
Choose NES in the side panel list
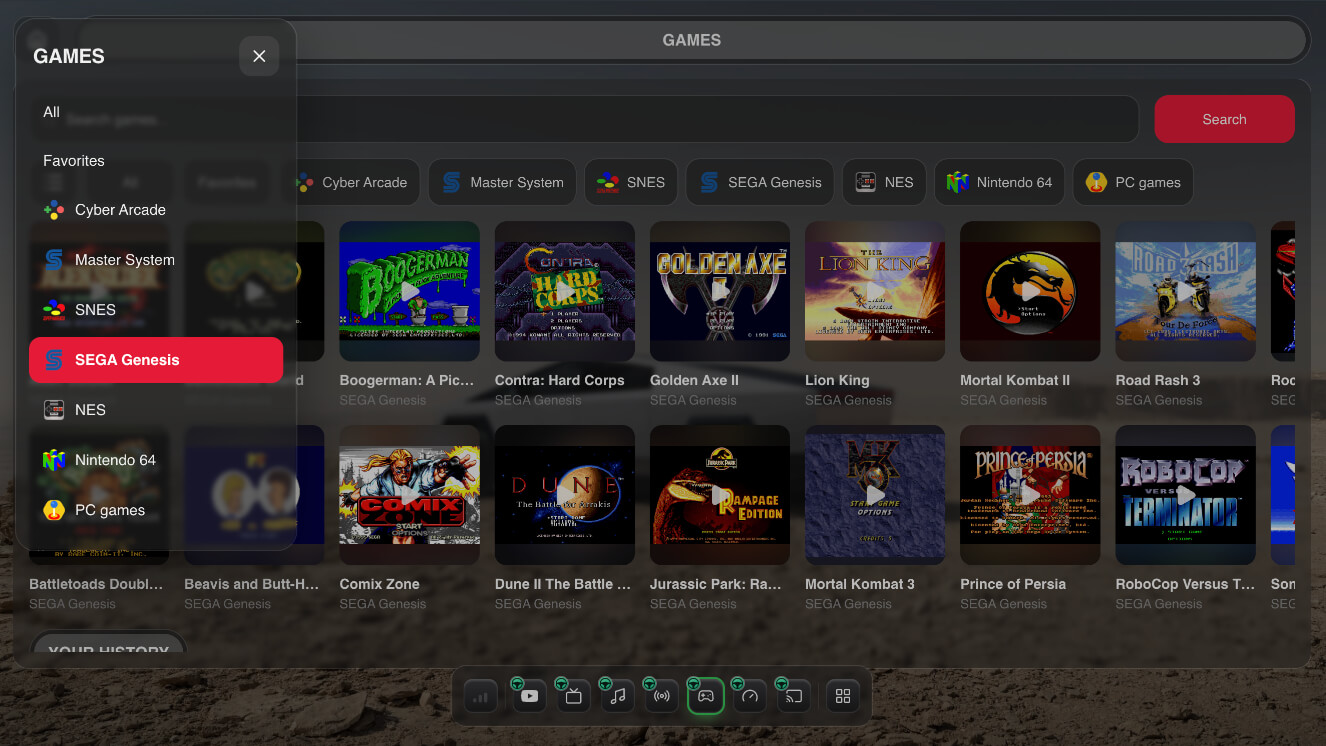click(x=155, y=410)
